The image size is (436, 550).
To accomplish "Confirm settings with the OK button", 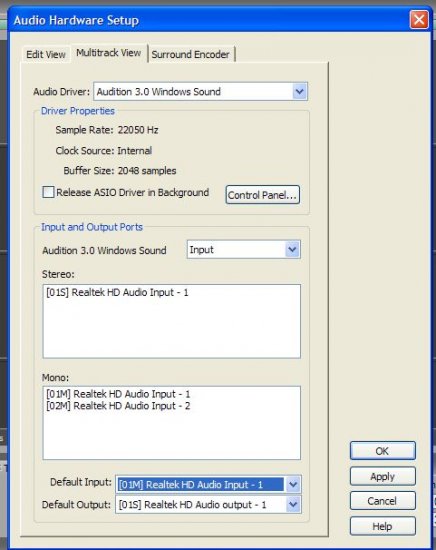I will [x=382, y=451].
